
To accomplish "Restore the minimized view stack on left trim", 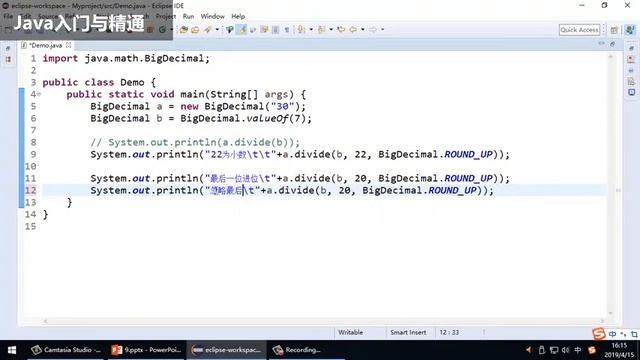I will coord(9,49).
